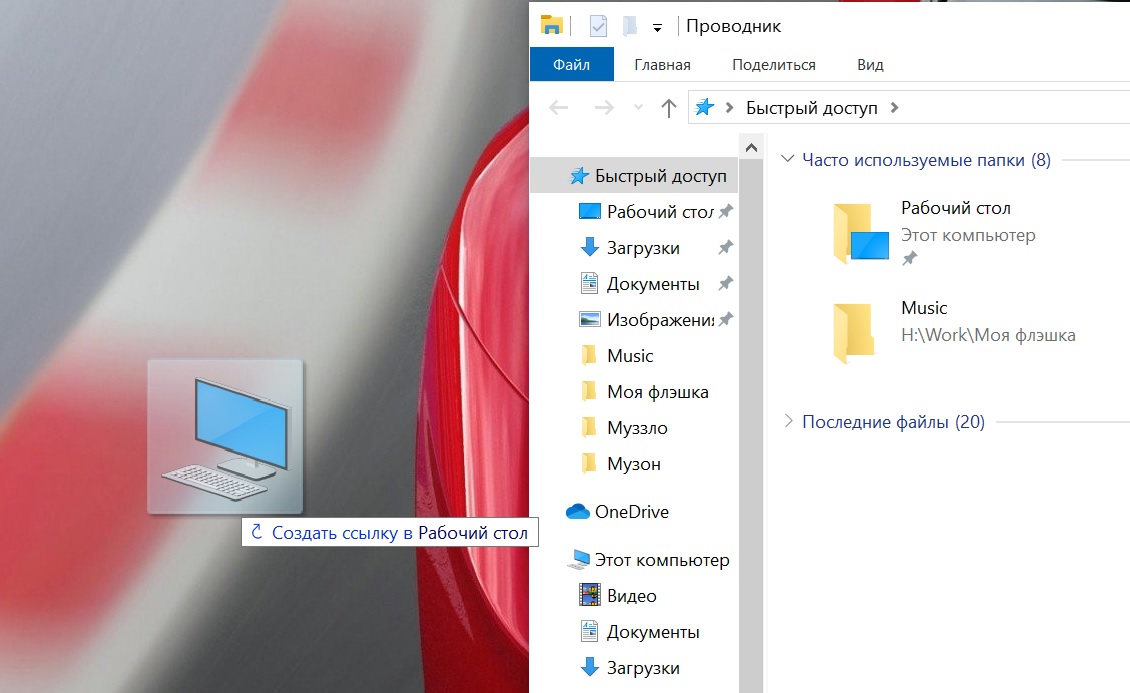Click Последние файлы (20) header text
The width and height of the screenshot is (1130, 693).
click(x=893, y=421)
